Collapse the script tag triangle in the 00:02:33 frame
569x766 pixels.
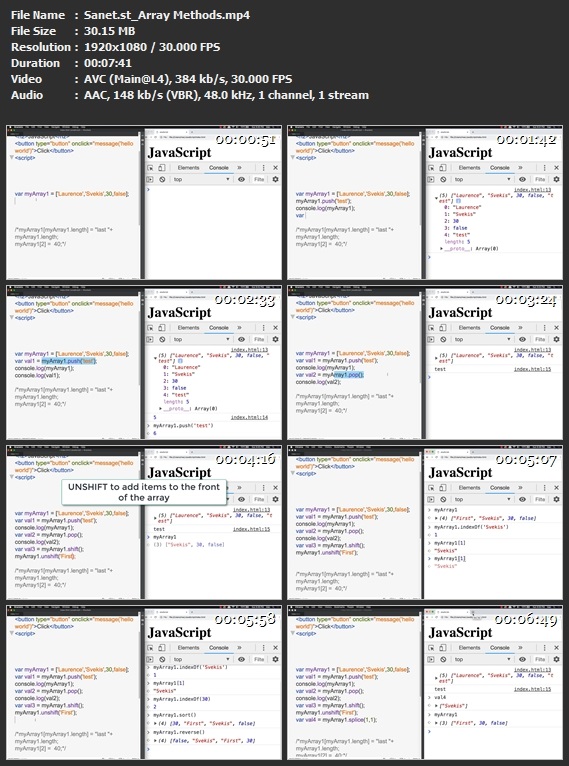click(12, 318)
